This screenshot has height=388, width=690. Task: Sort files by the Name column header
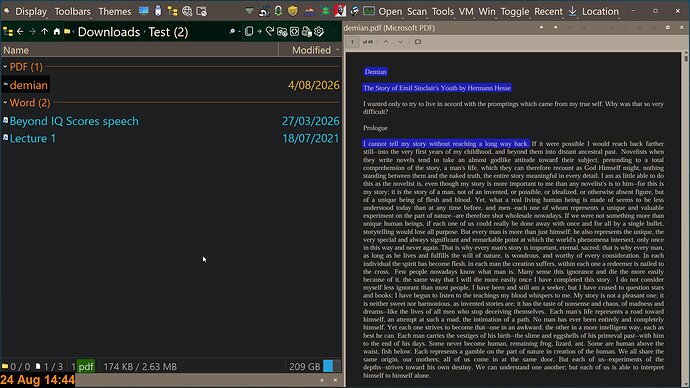click(139, 50)
